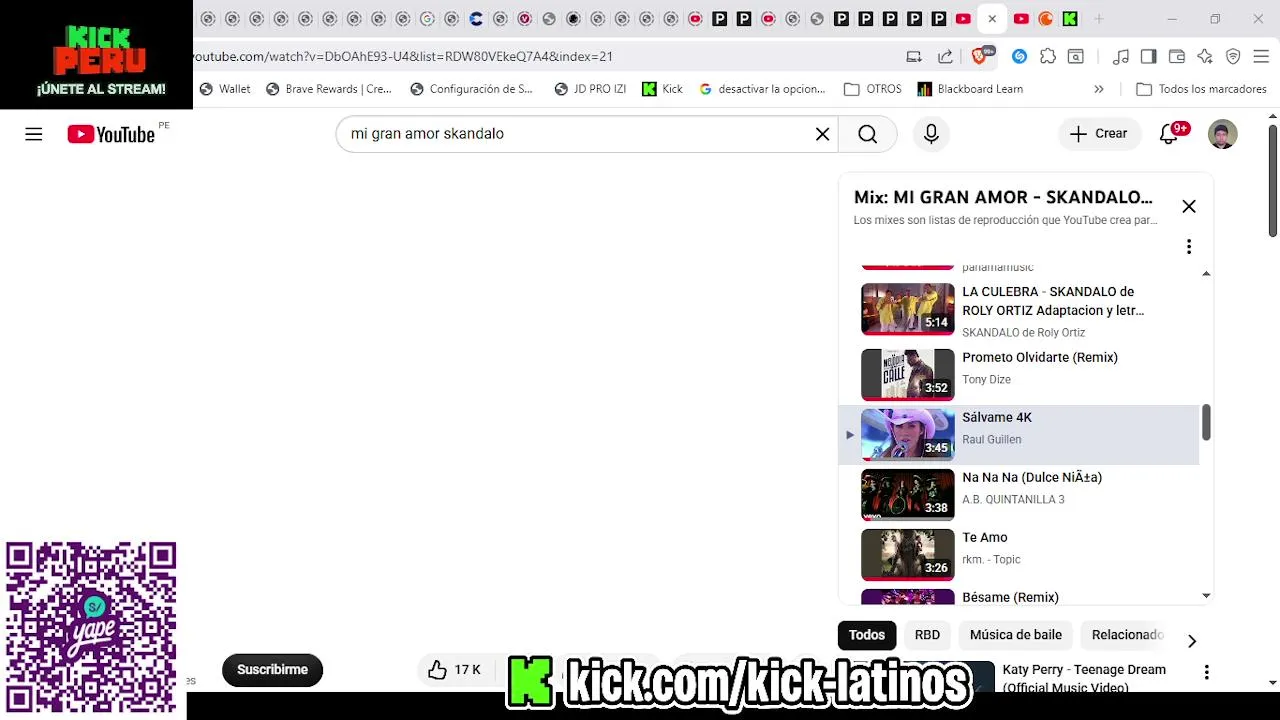Screen dimensions: 1280x720
Task: Open the account avatar menu
Action: tap(1222, 134)
